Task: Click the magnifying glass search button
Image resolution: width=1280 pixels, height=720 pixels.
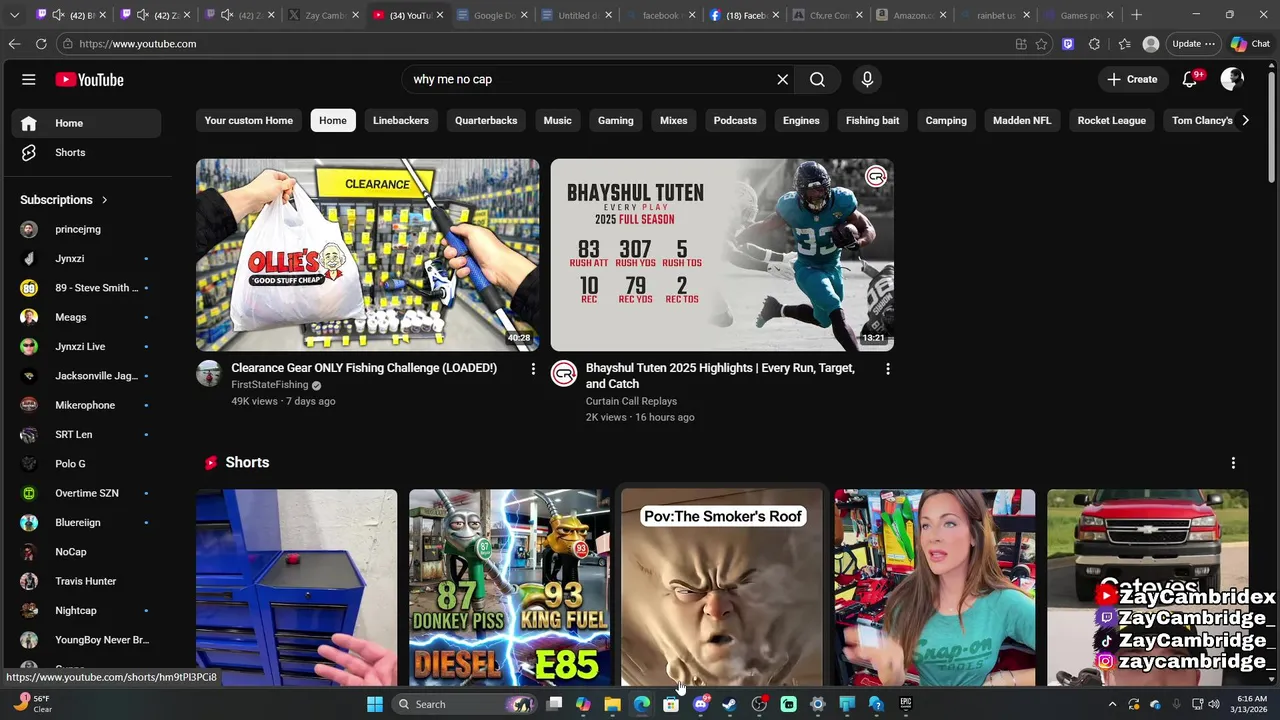Action: (x=817, y=79)
